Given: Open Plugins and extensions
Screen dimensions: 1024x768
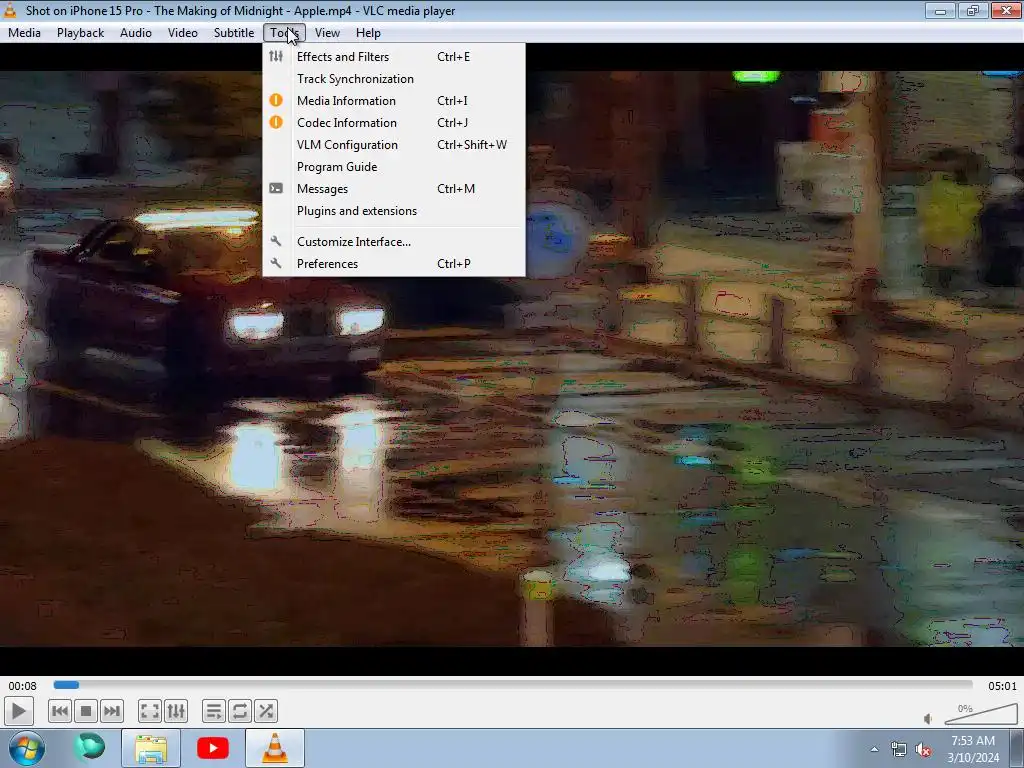Looking at the screenshot, I should (x=394, y=211).
